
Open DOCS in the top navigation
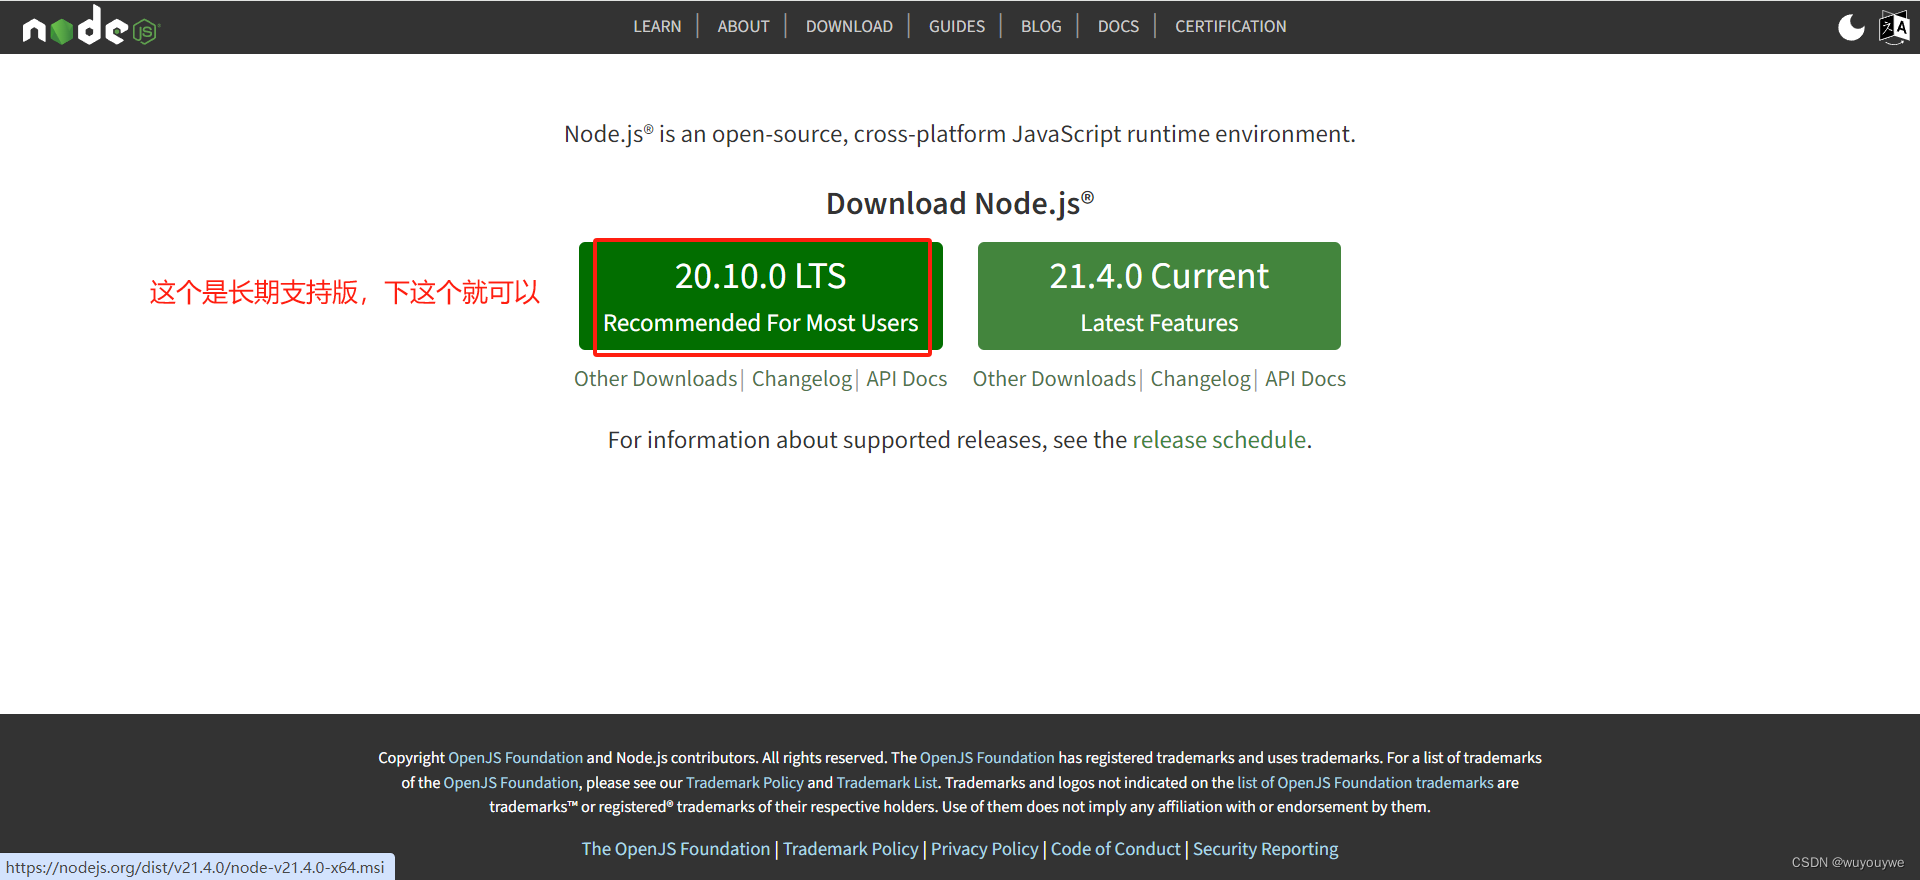pyautogui.click(x=1118, y=27)
